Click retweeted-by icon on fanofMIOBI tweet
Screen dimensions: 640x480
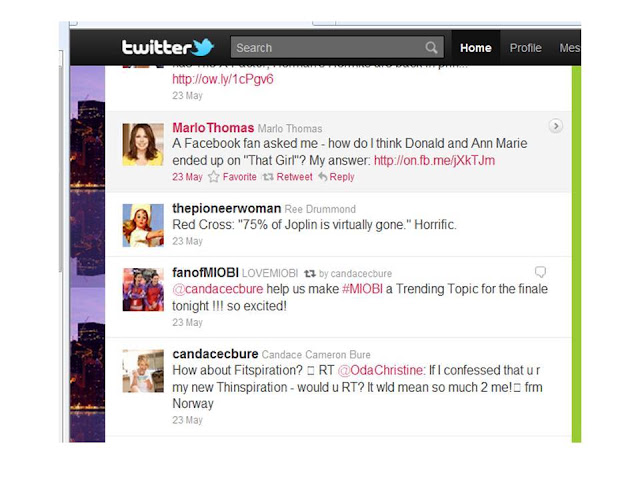pyautogui.click(x=310, y=273)
